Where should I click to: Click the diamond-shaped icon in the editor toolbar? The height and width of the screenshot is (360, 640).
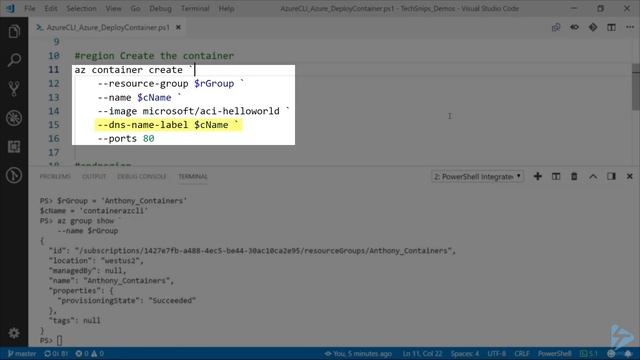pyautogui.click(x=593, y=27)
